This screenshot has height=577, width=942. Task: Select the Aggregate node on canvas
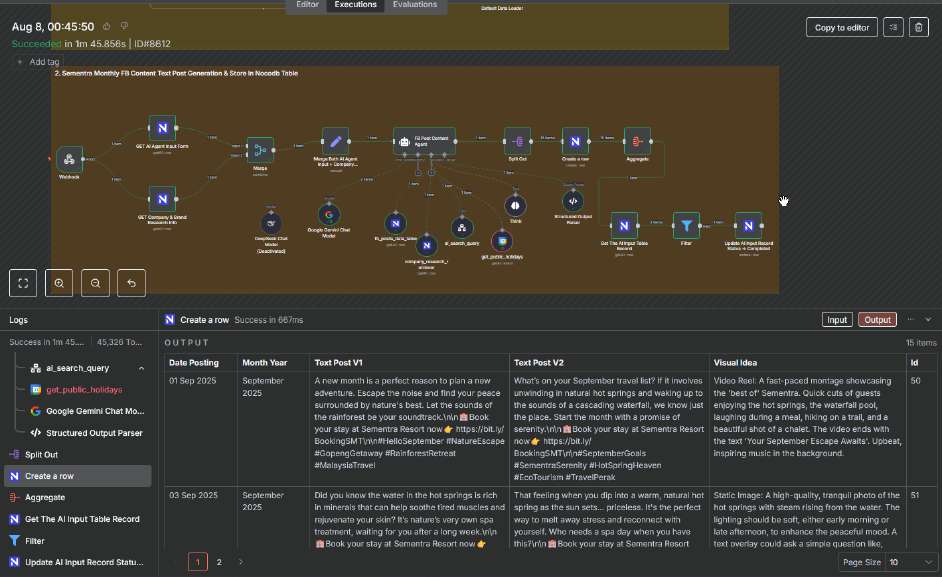pos(637,141)
